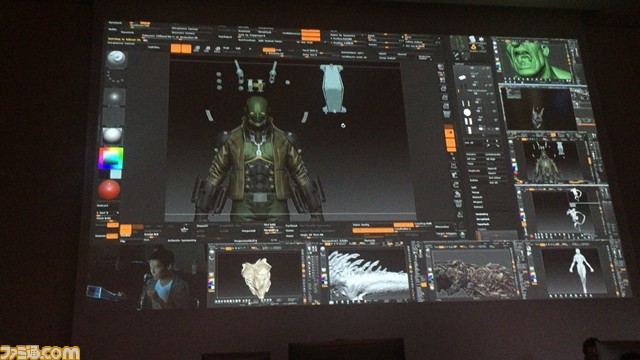Open the swirl brush thumbnail selector

click(116, 59)
